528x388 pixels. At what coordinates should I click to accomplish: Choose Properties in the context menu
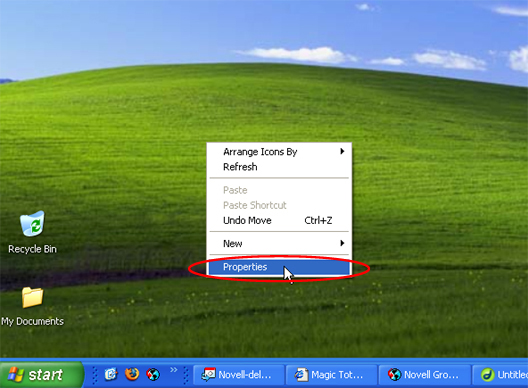point(279,267)
